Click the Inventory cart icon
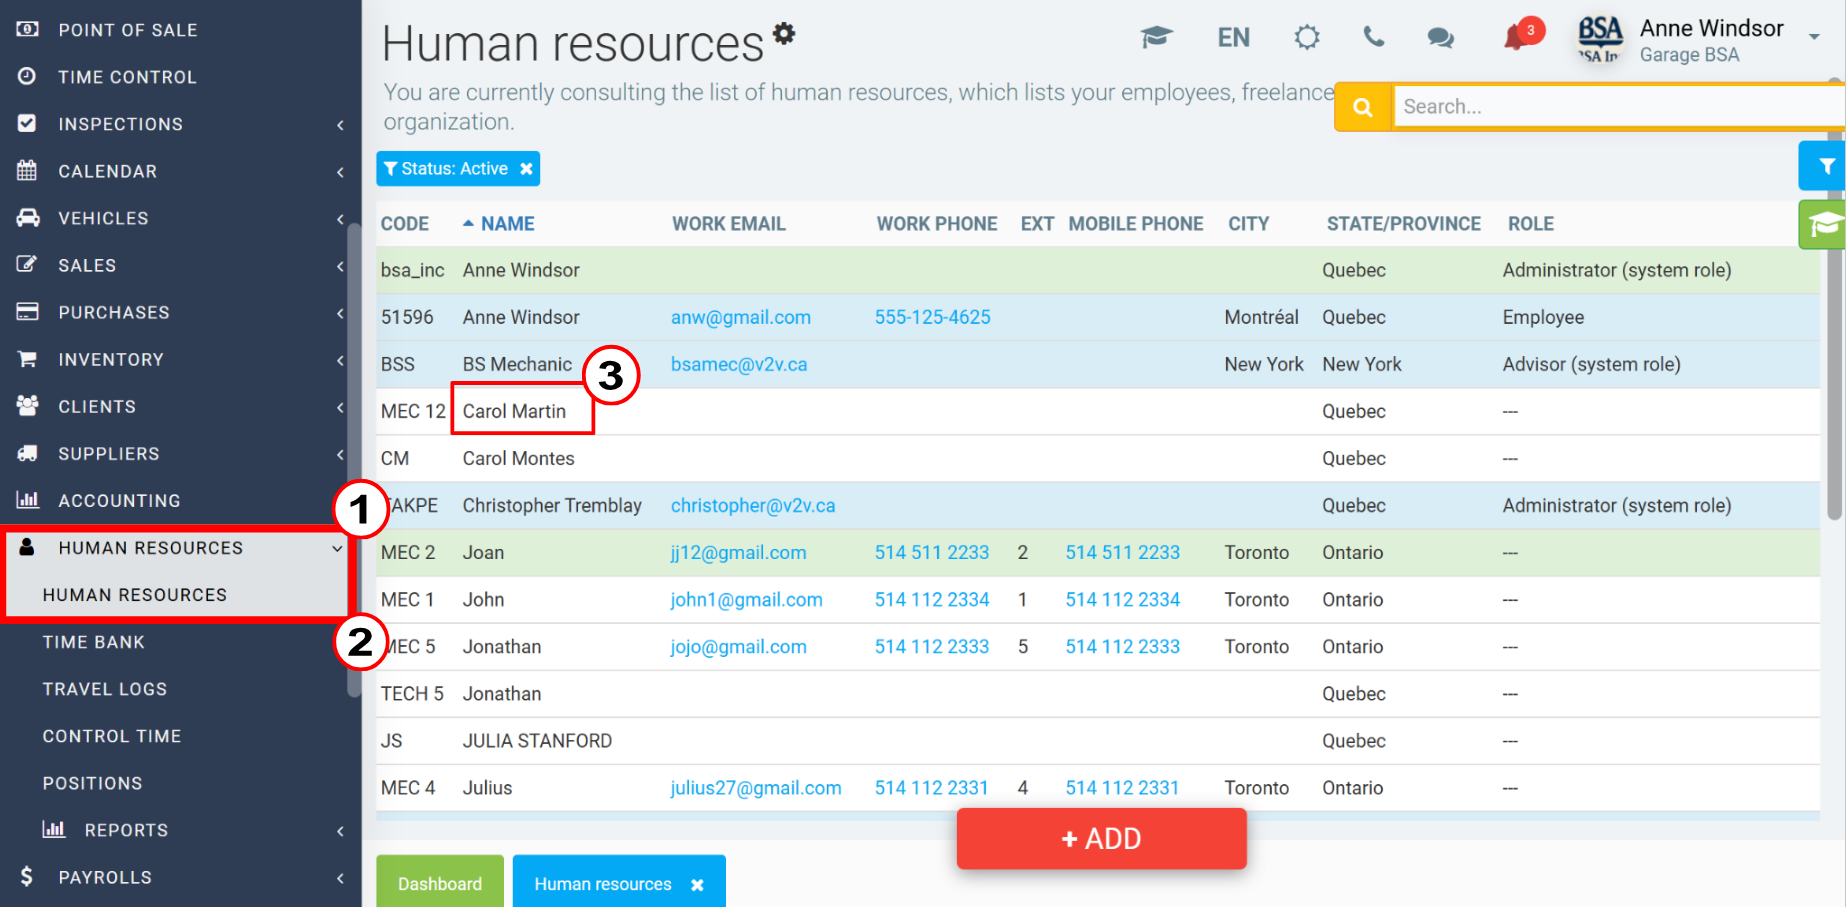The image size is (1846, 907). click(x=27, y=358)
